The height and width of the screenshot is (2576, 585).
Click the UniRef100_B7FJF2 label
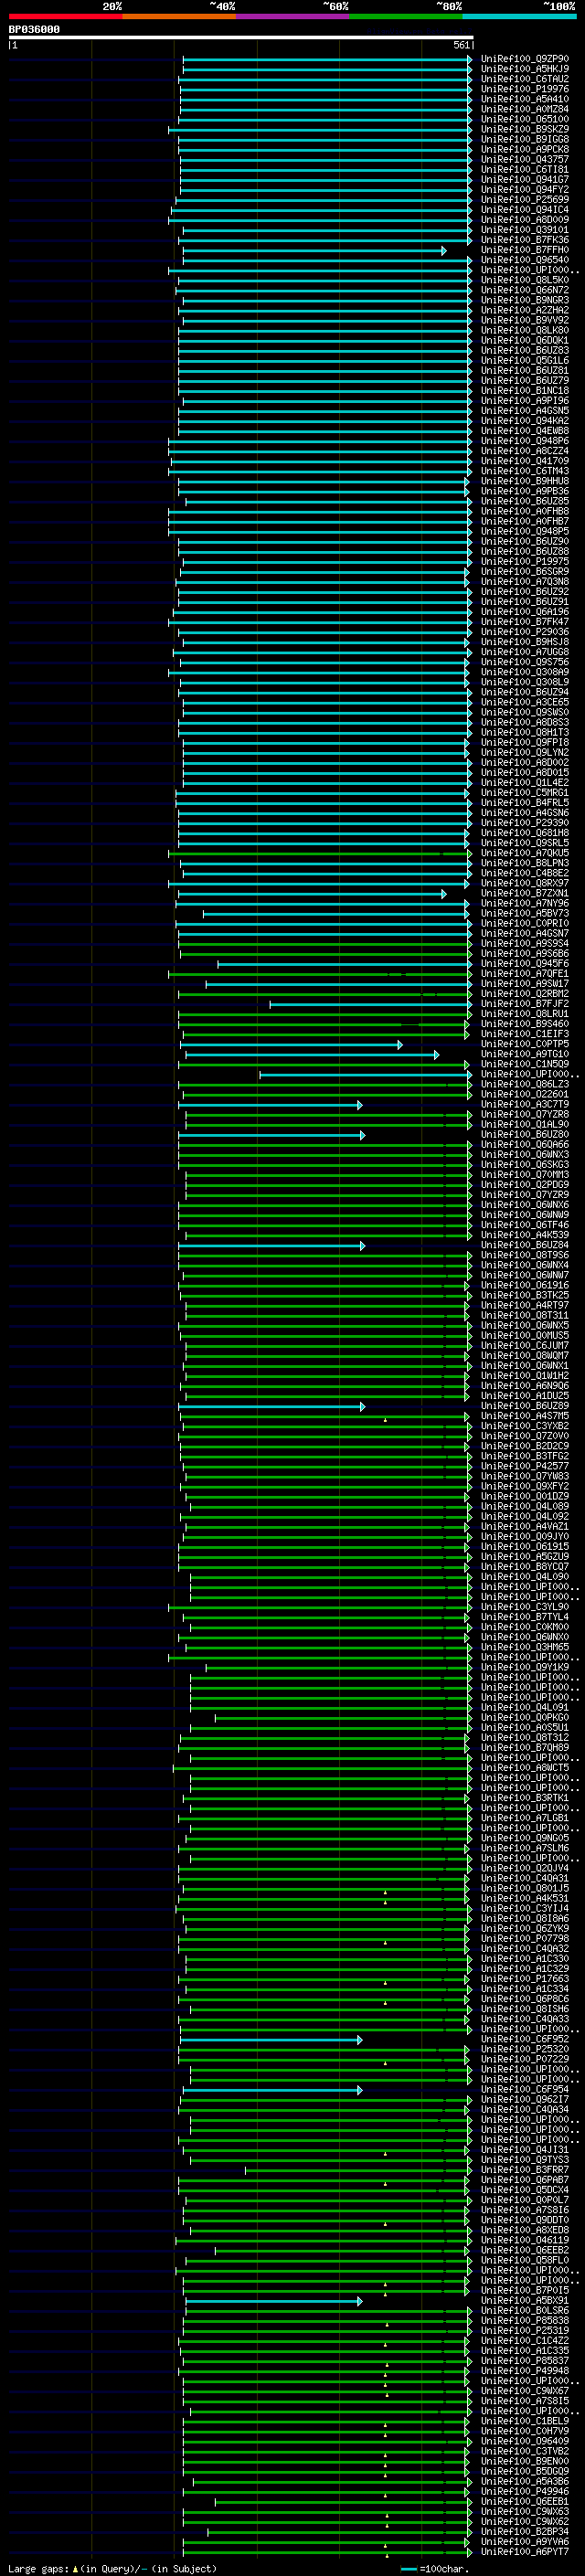(524, 1004)
